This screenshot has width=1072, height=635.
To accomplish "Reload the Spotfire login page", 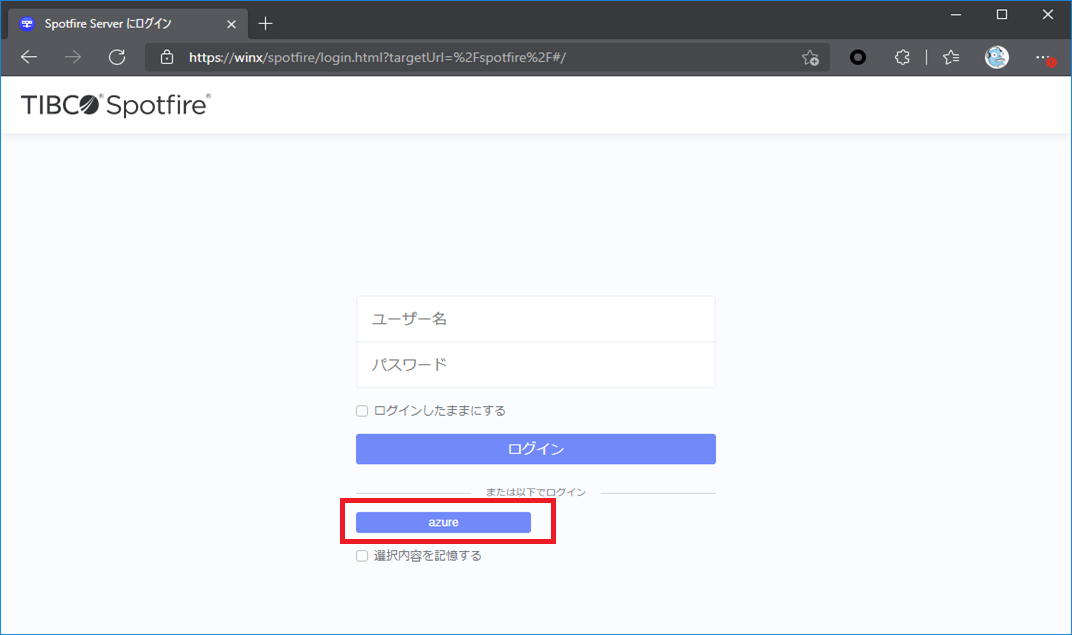I will point(117,57).
